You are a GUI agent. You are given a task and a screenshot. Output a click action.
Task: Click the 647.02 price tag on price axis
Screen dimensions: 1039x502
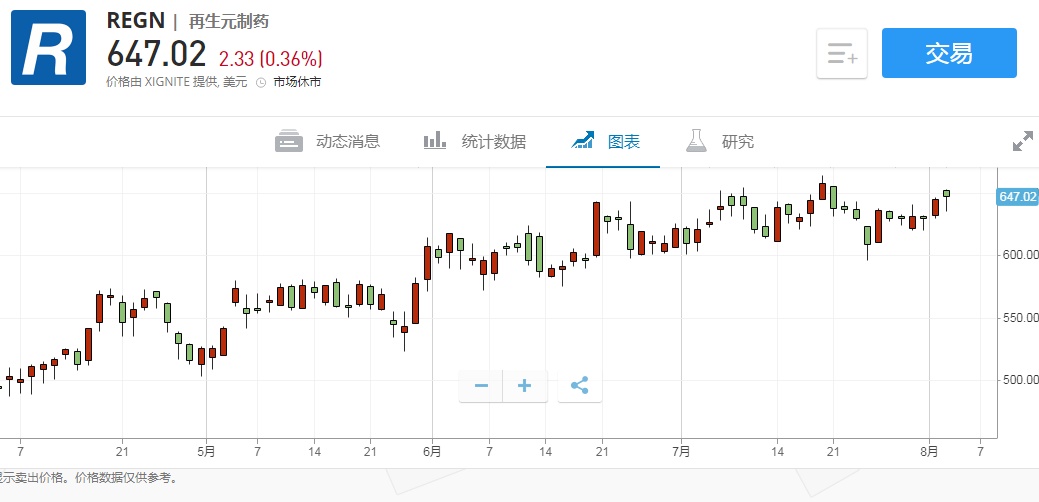pos(1017,196)
